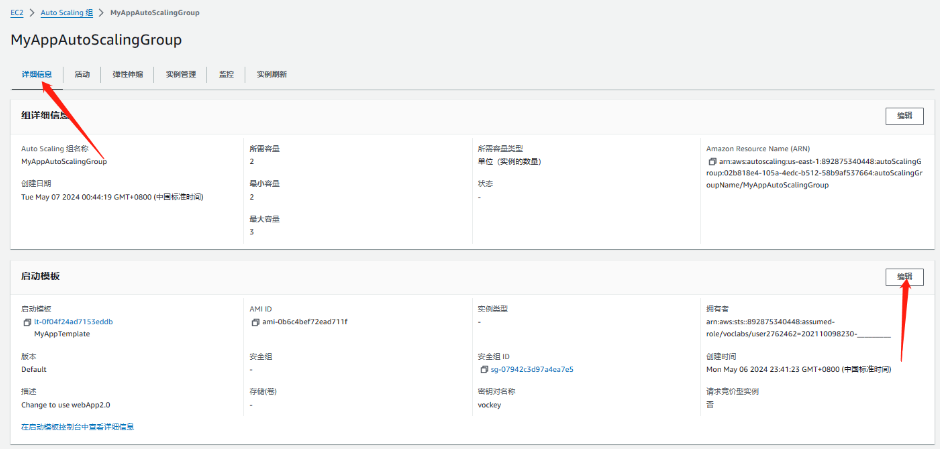Select the 监控 tab
This screenshot has width=940, height=449.
[226, 75]
